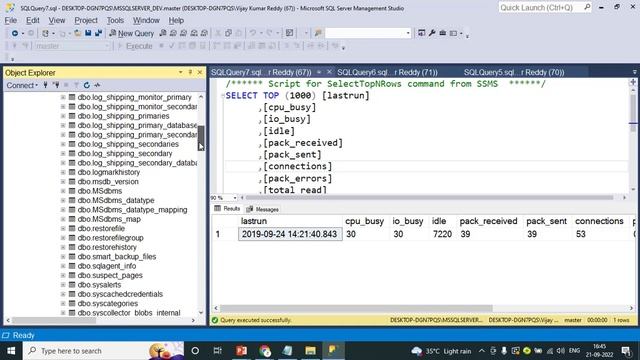Image resolution: width=640 pixels, height=360 pixels.
Task: Click the connections column header
Action: tap(599, 221)
